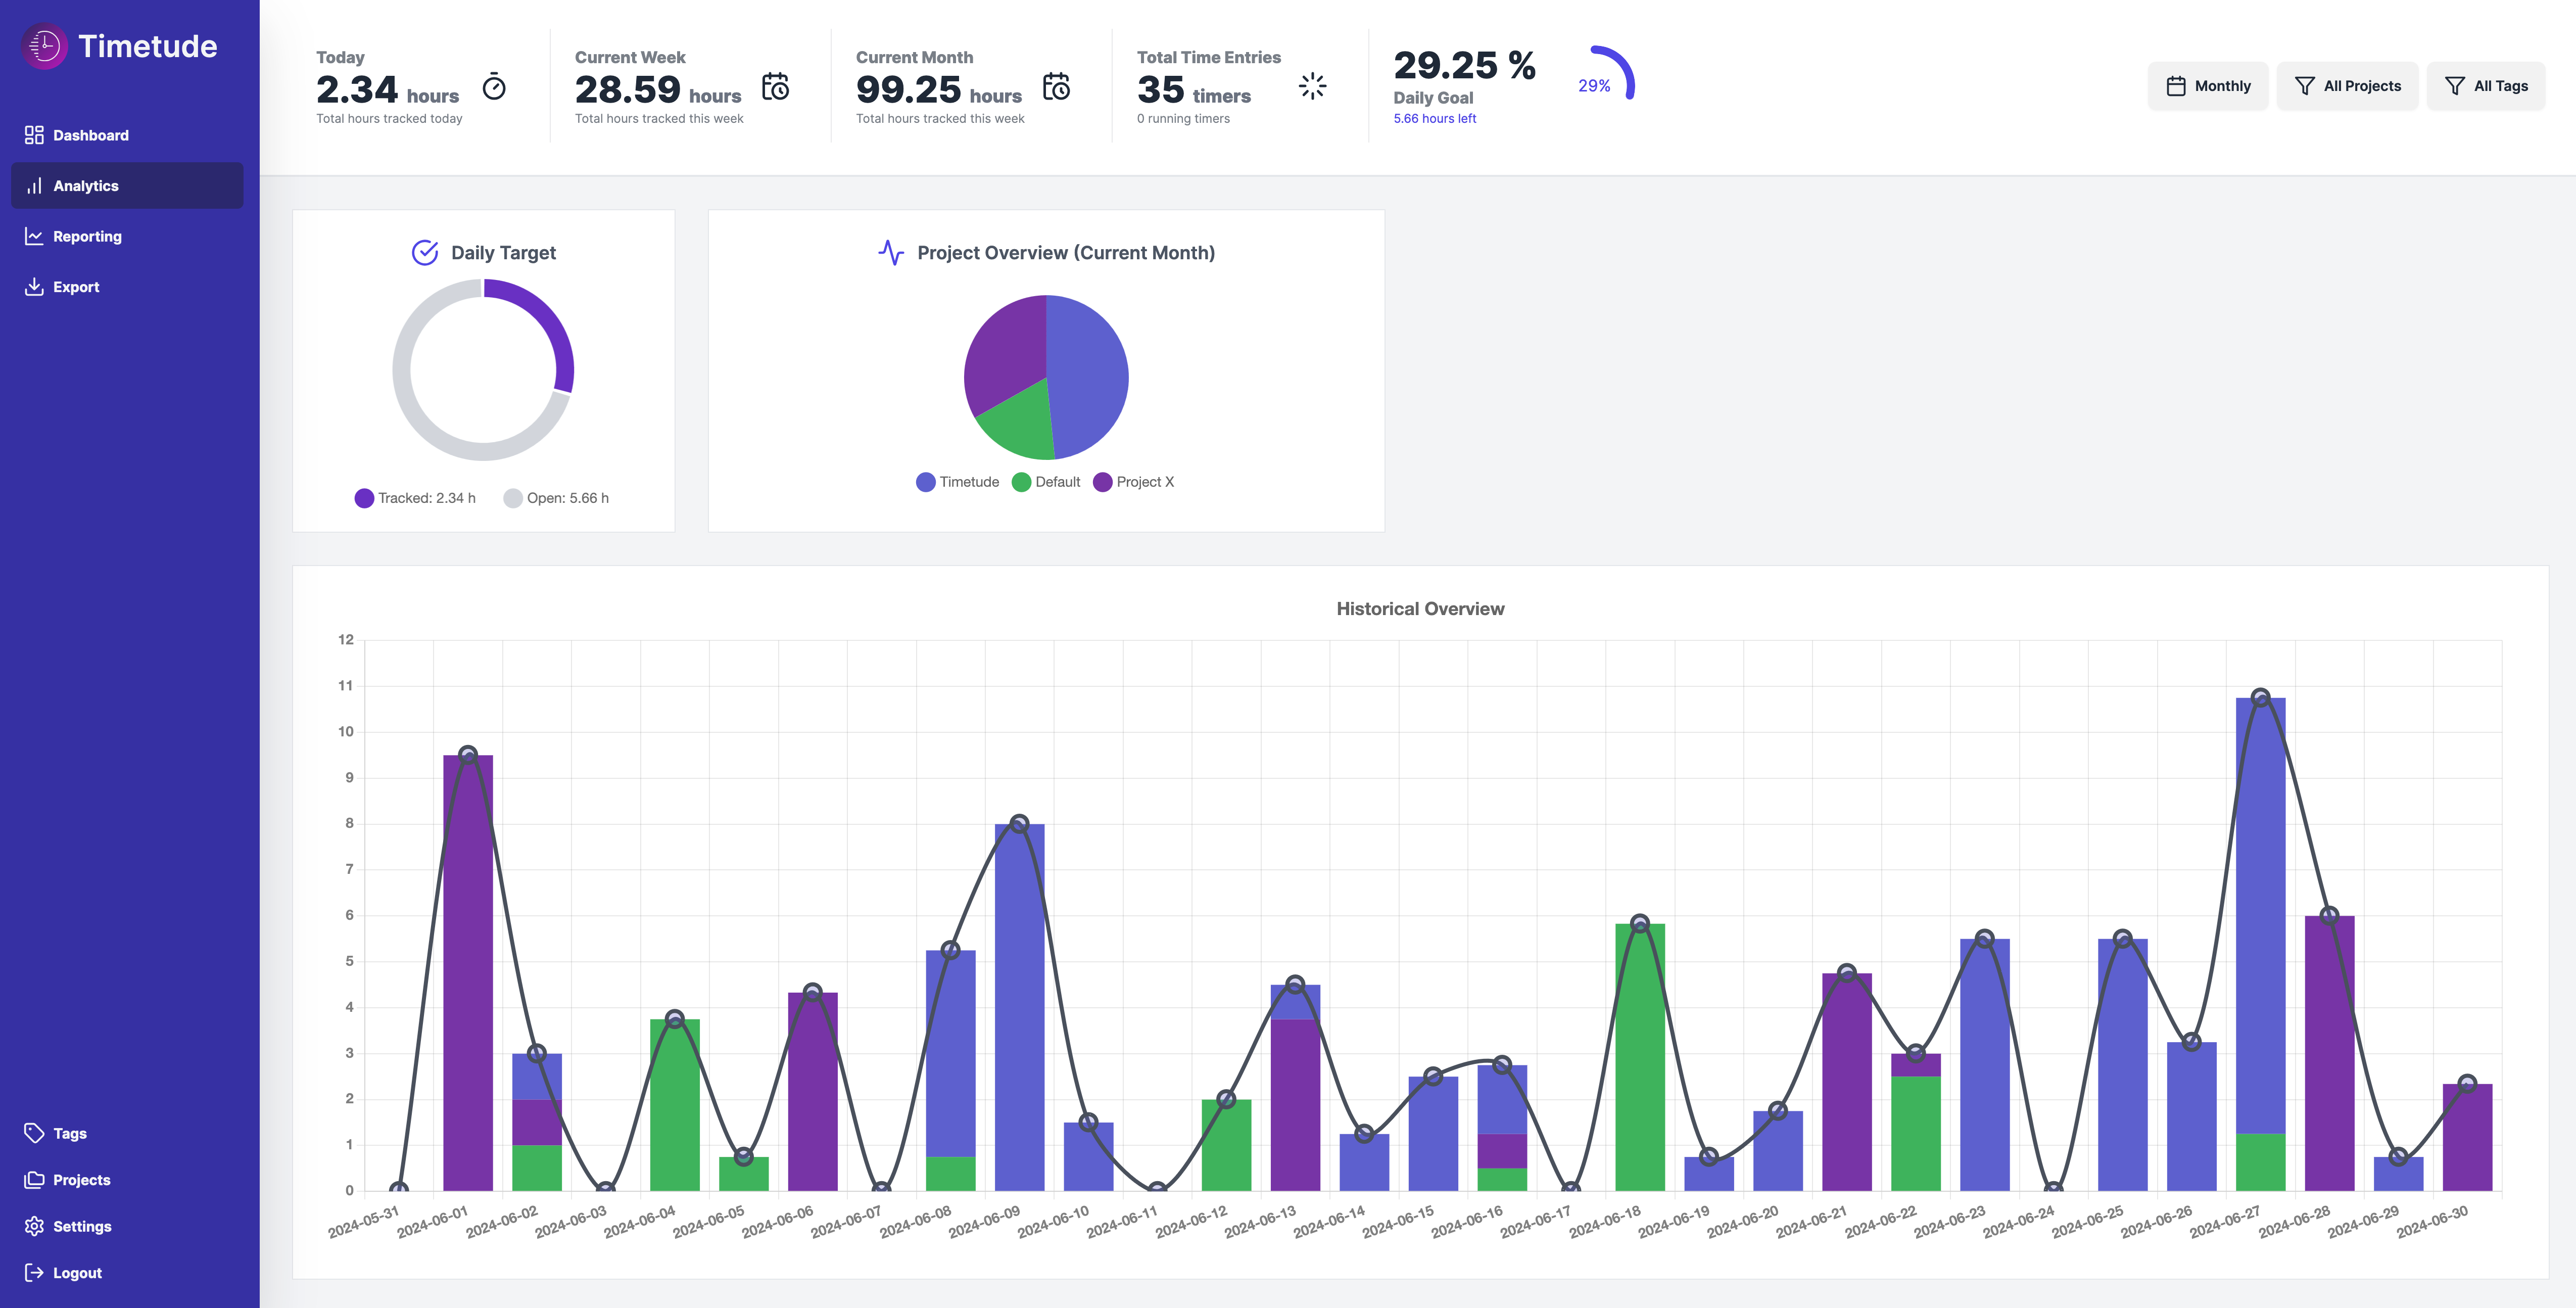Log out via Logout link
This screenshot has height=1308, width=2576.
[x=127, y=1273]
